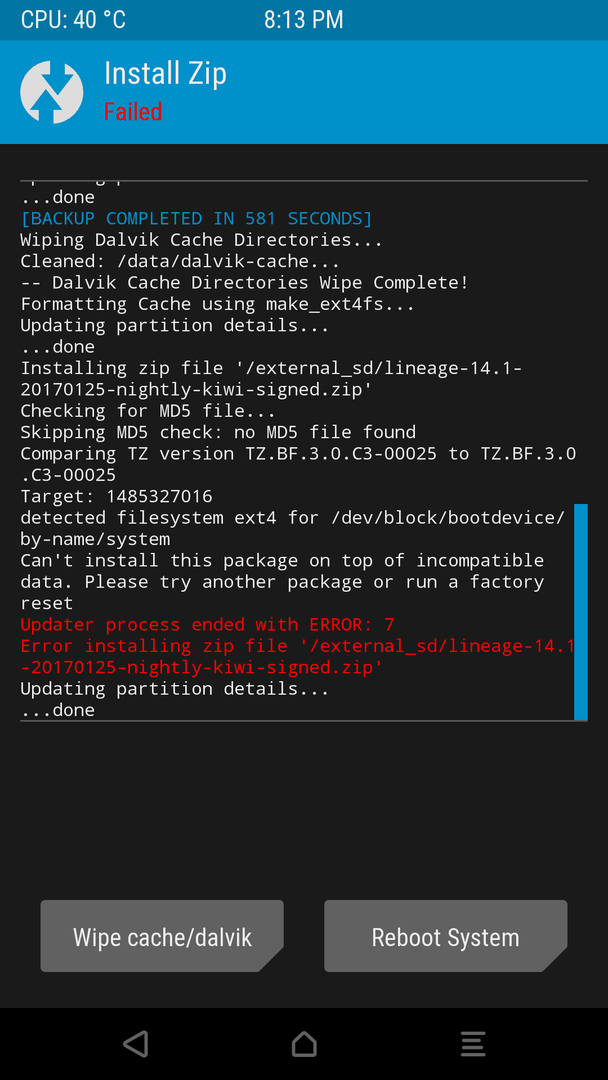The image size is (608, 1080).
Task: Tap the detected filesystem ext4 log line
Action: click(x=293, y=528)
